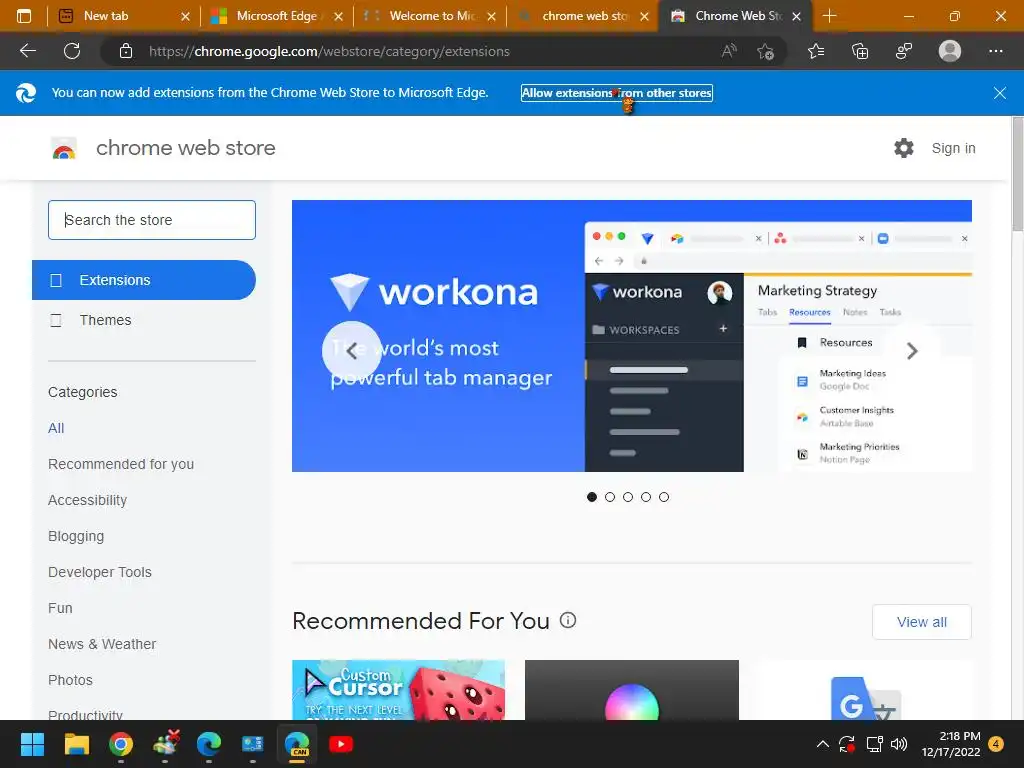Add this page to favorites star
1024x768 pixels.
[765, 51]
